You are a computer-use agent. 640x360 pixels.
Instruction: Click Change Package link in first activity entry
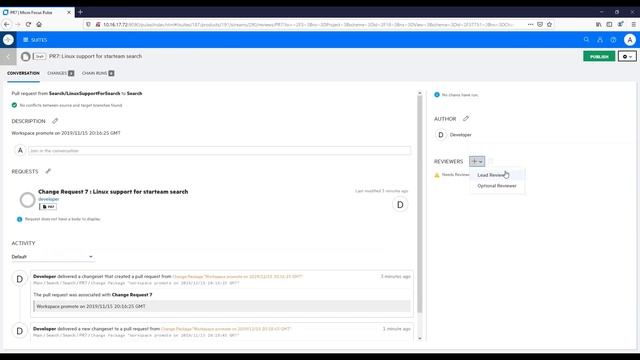[238, 276]
